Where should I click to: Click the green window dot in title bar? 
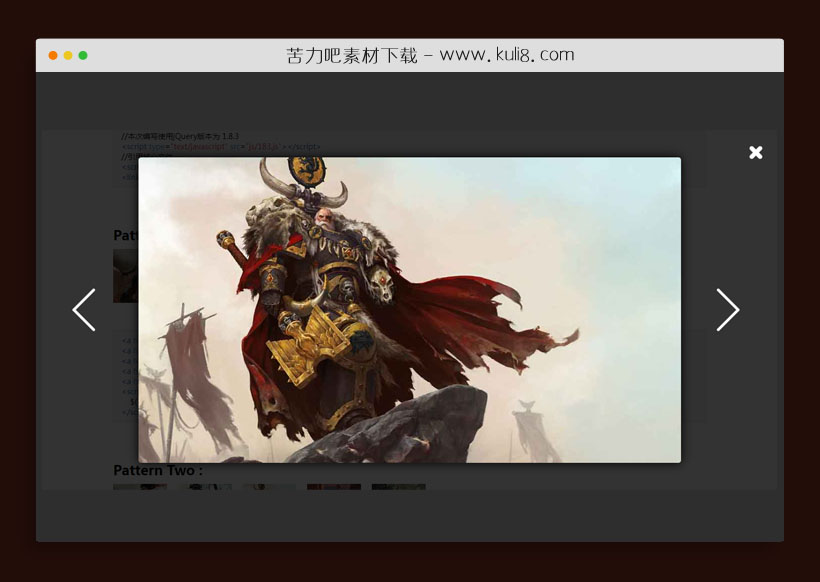83,55
